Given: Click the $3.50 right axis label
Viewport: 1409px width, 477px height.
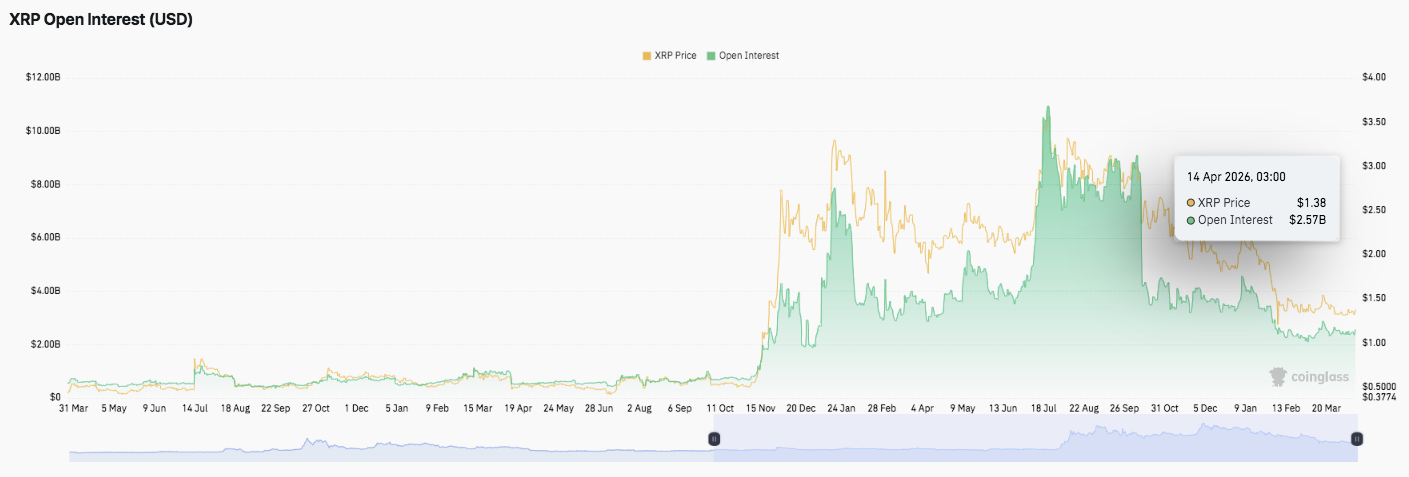Looking at the screenshot, I should pos(1375,121).
